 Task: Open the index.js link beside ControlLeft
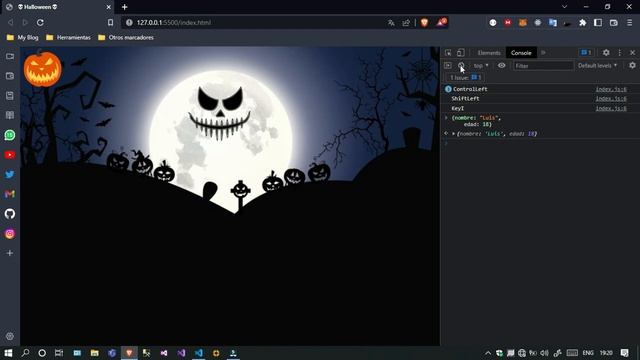pyautogui.click(x=611, y=89)
